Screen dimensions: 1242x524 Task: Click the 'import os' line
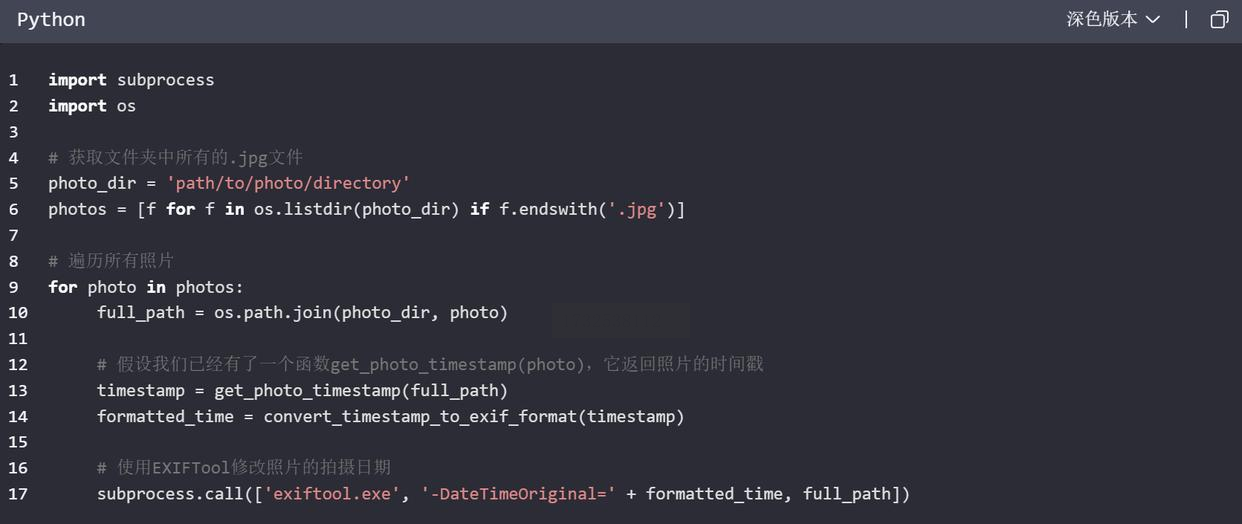pyautogui.click(x=92, y=106)
